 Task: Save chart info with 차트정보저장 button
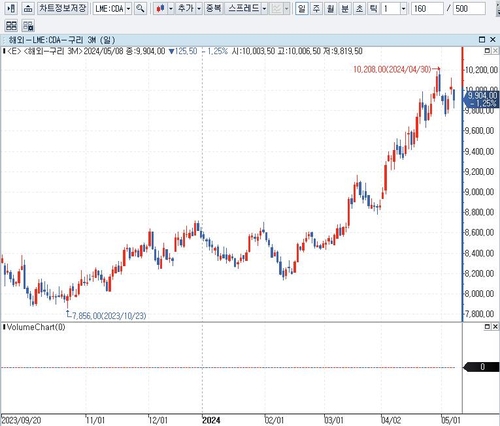click(x=63, y=8)
